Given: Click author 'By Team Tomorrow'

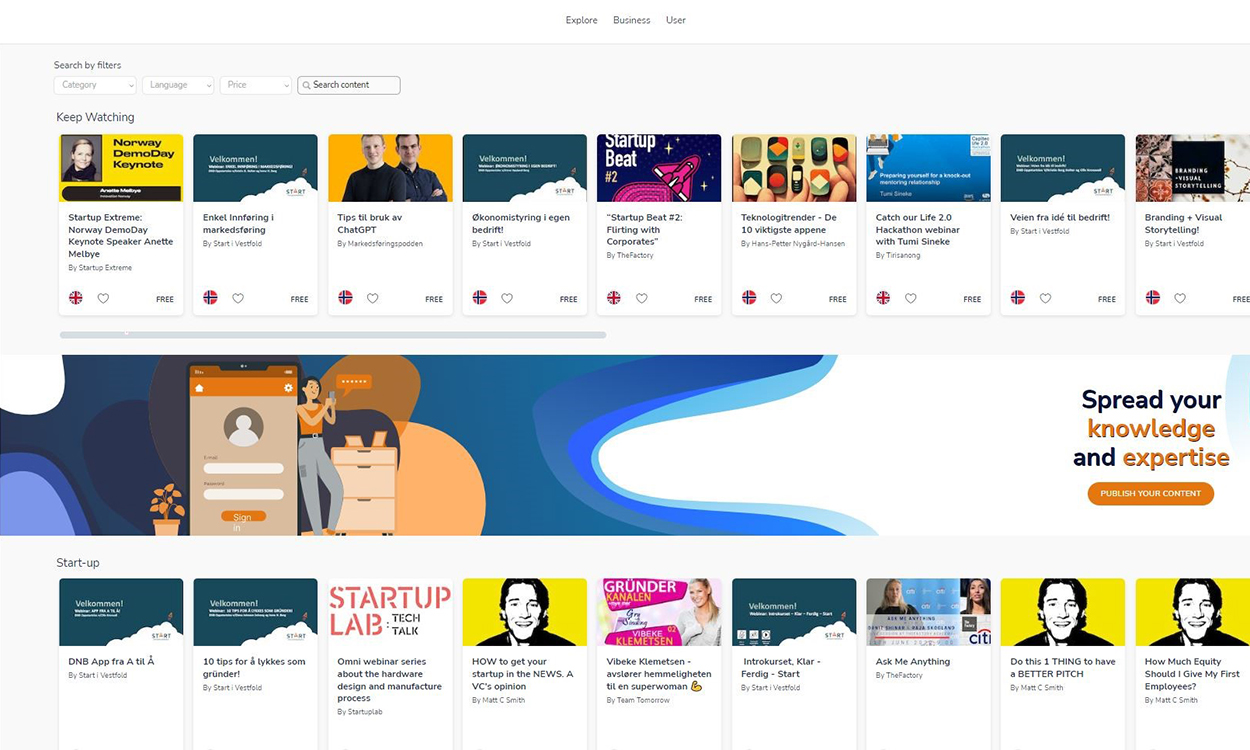Looking at the screenshot, I should tap(638, 700).
